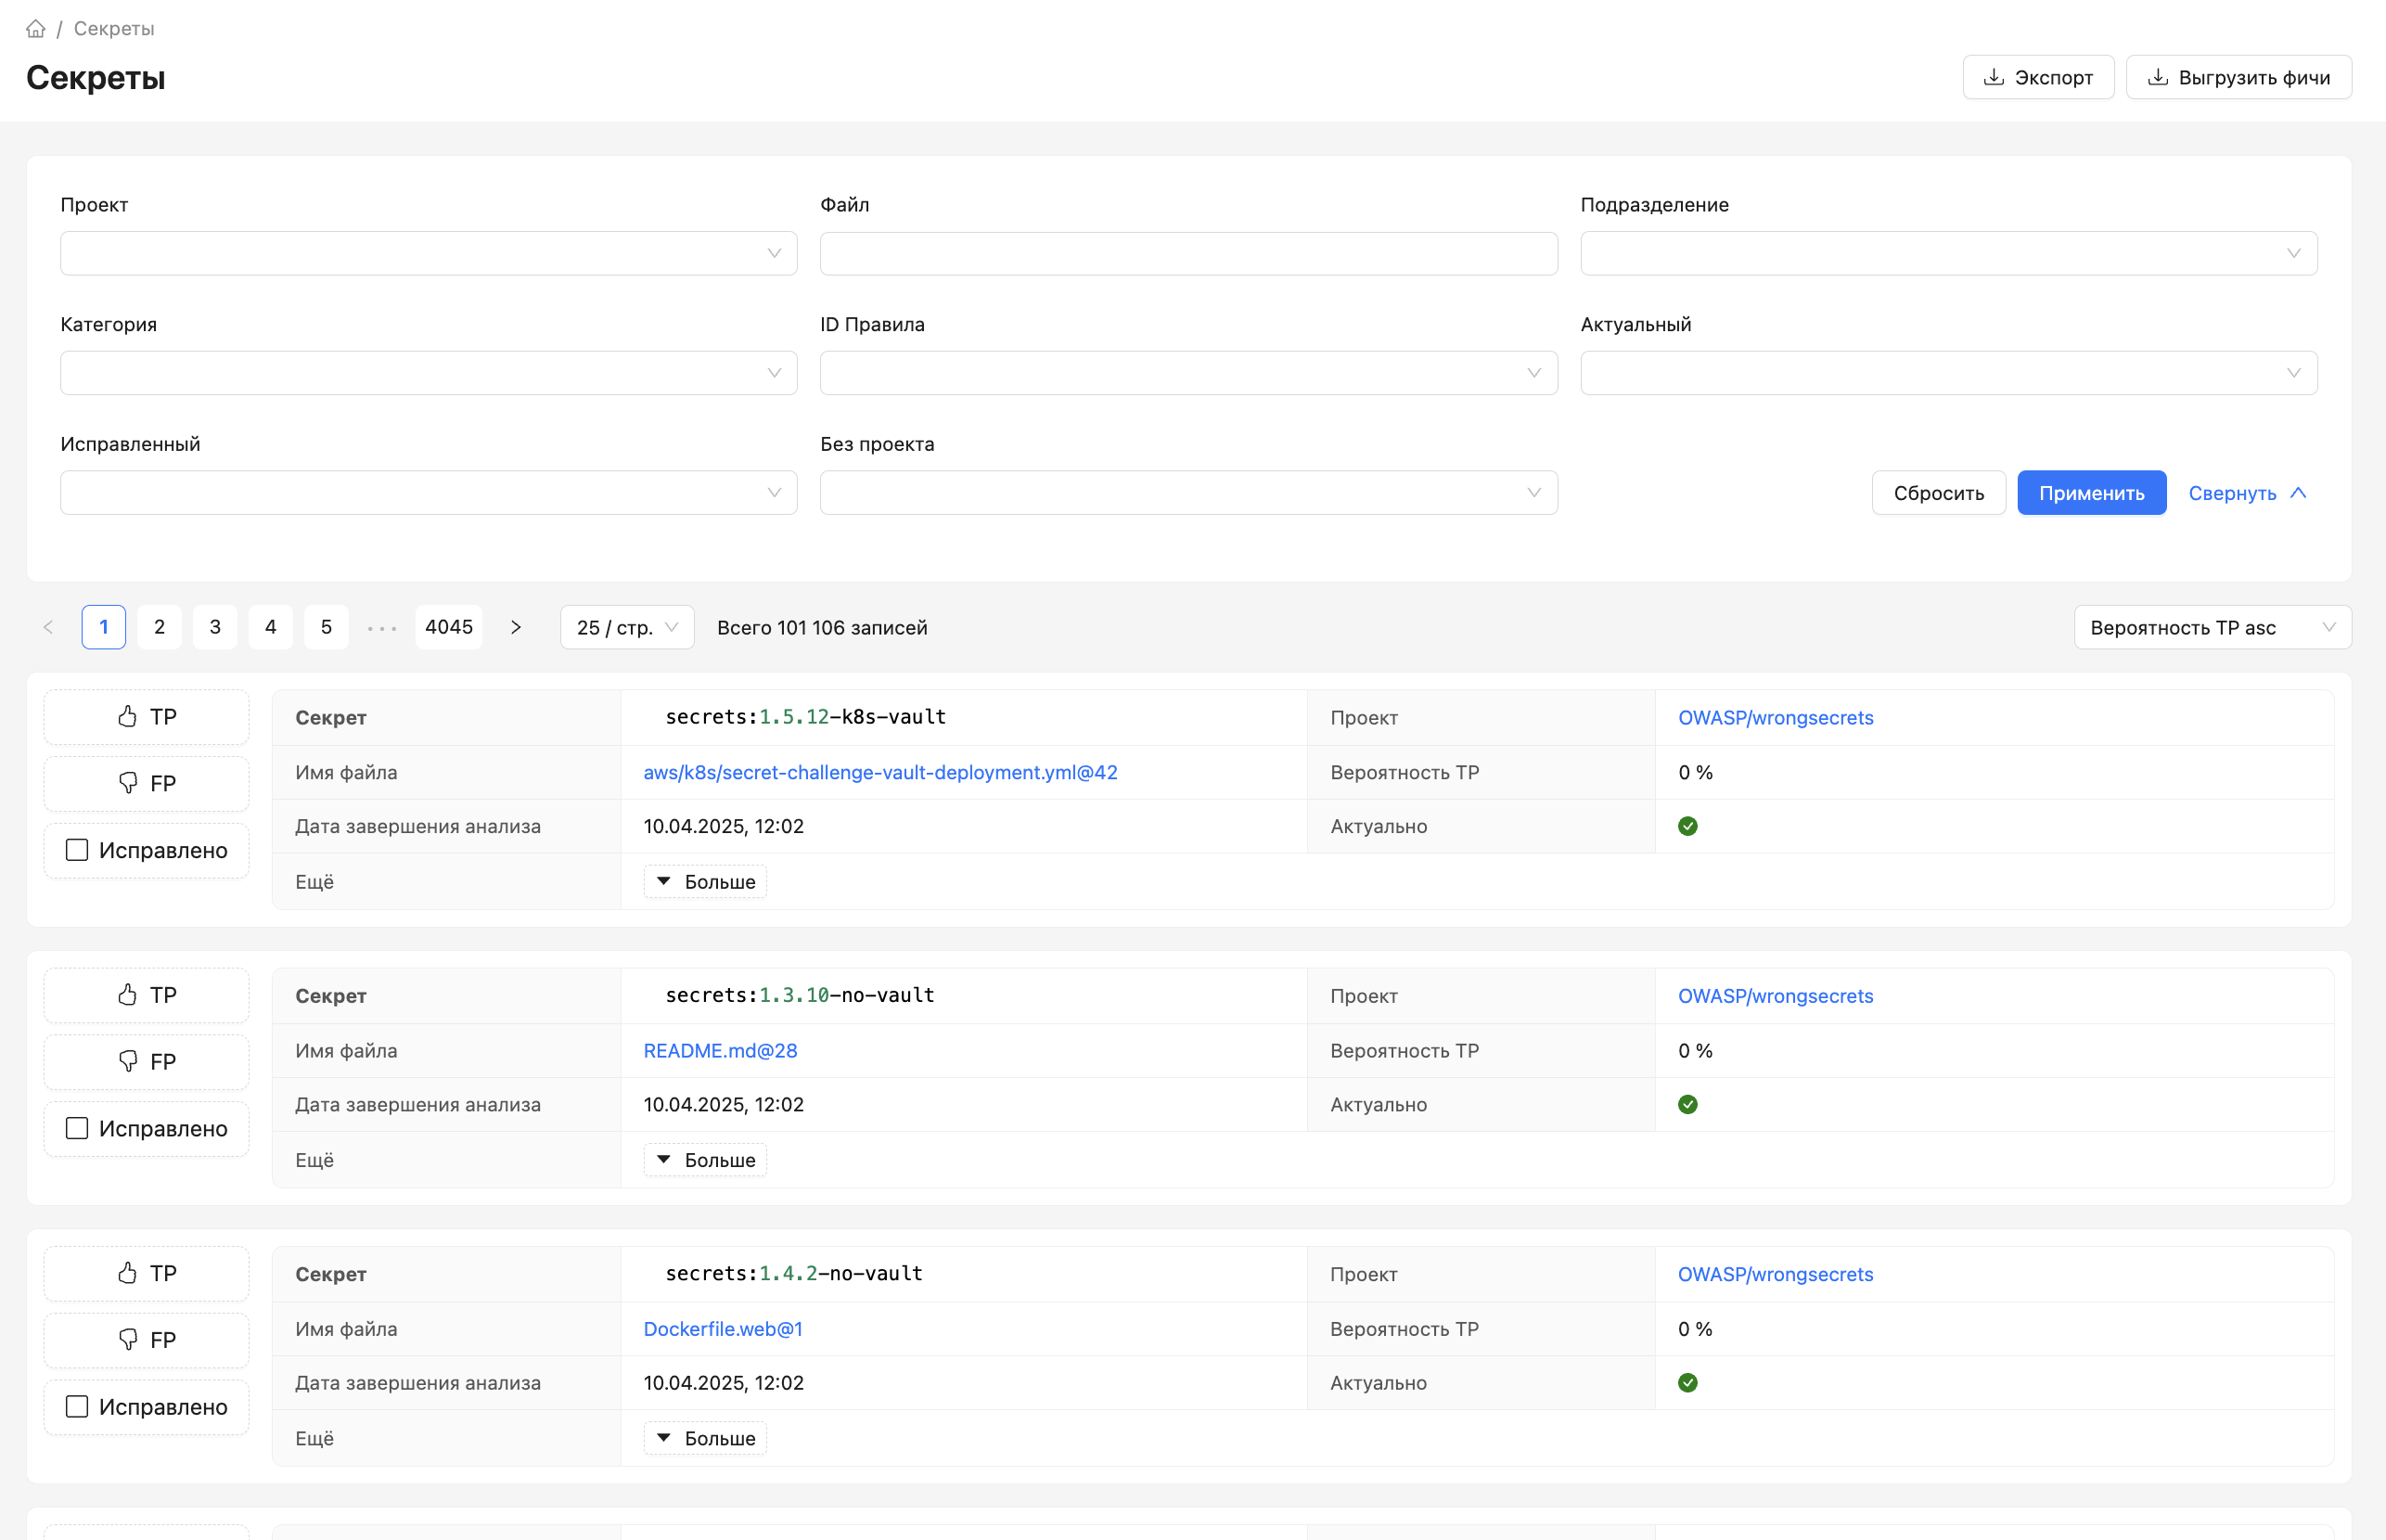This screenshot has height=1540, width=2386.
Task: Click Применить to apply filters
Action: point(2091,493)
